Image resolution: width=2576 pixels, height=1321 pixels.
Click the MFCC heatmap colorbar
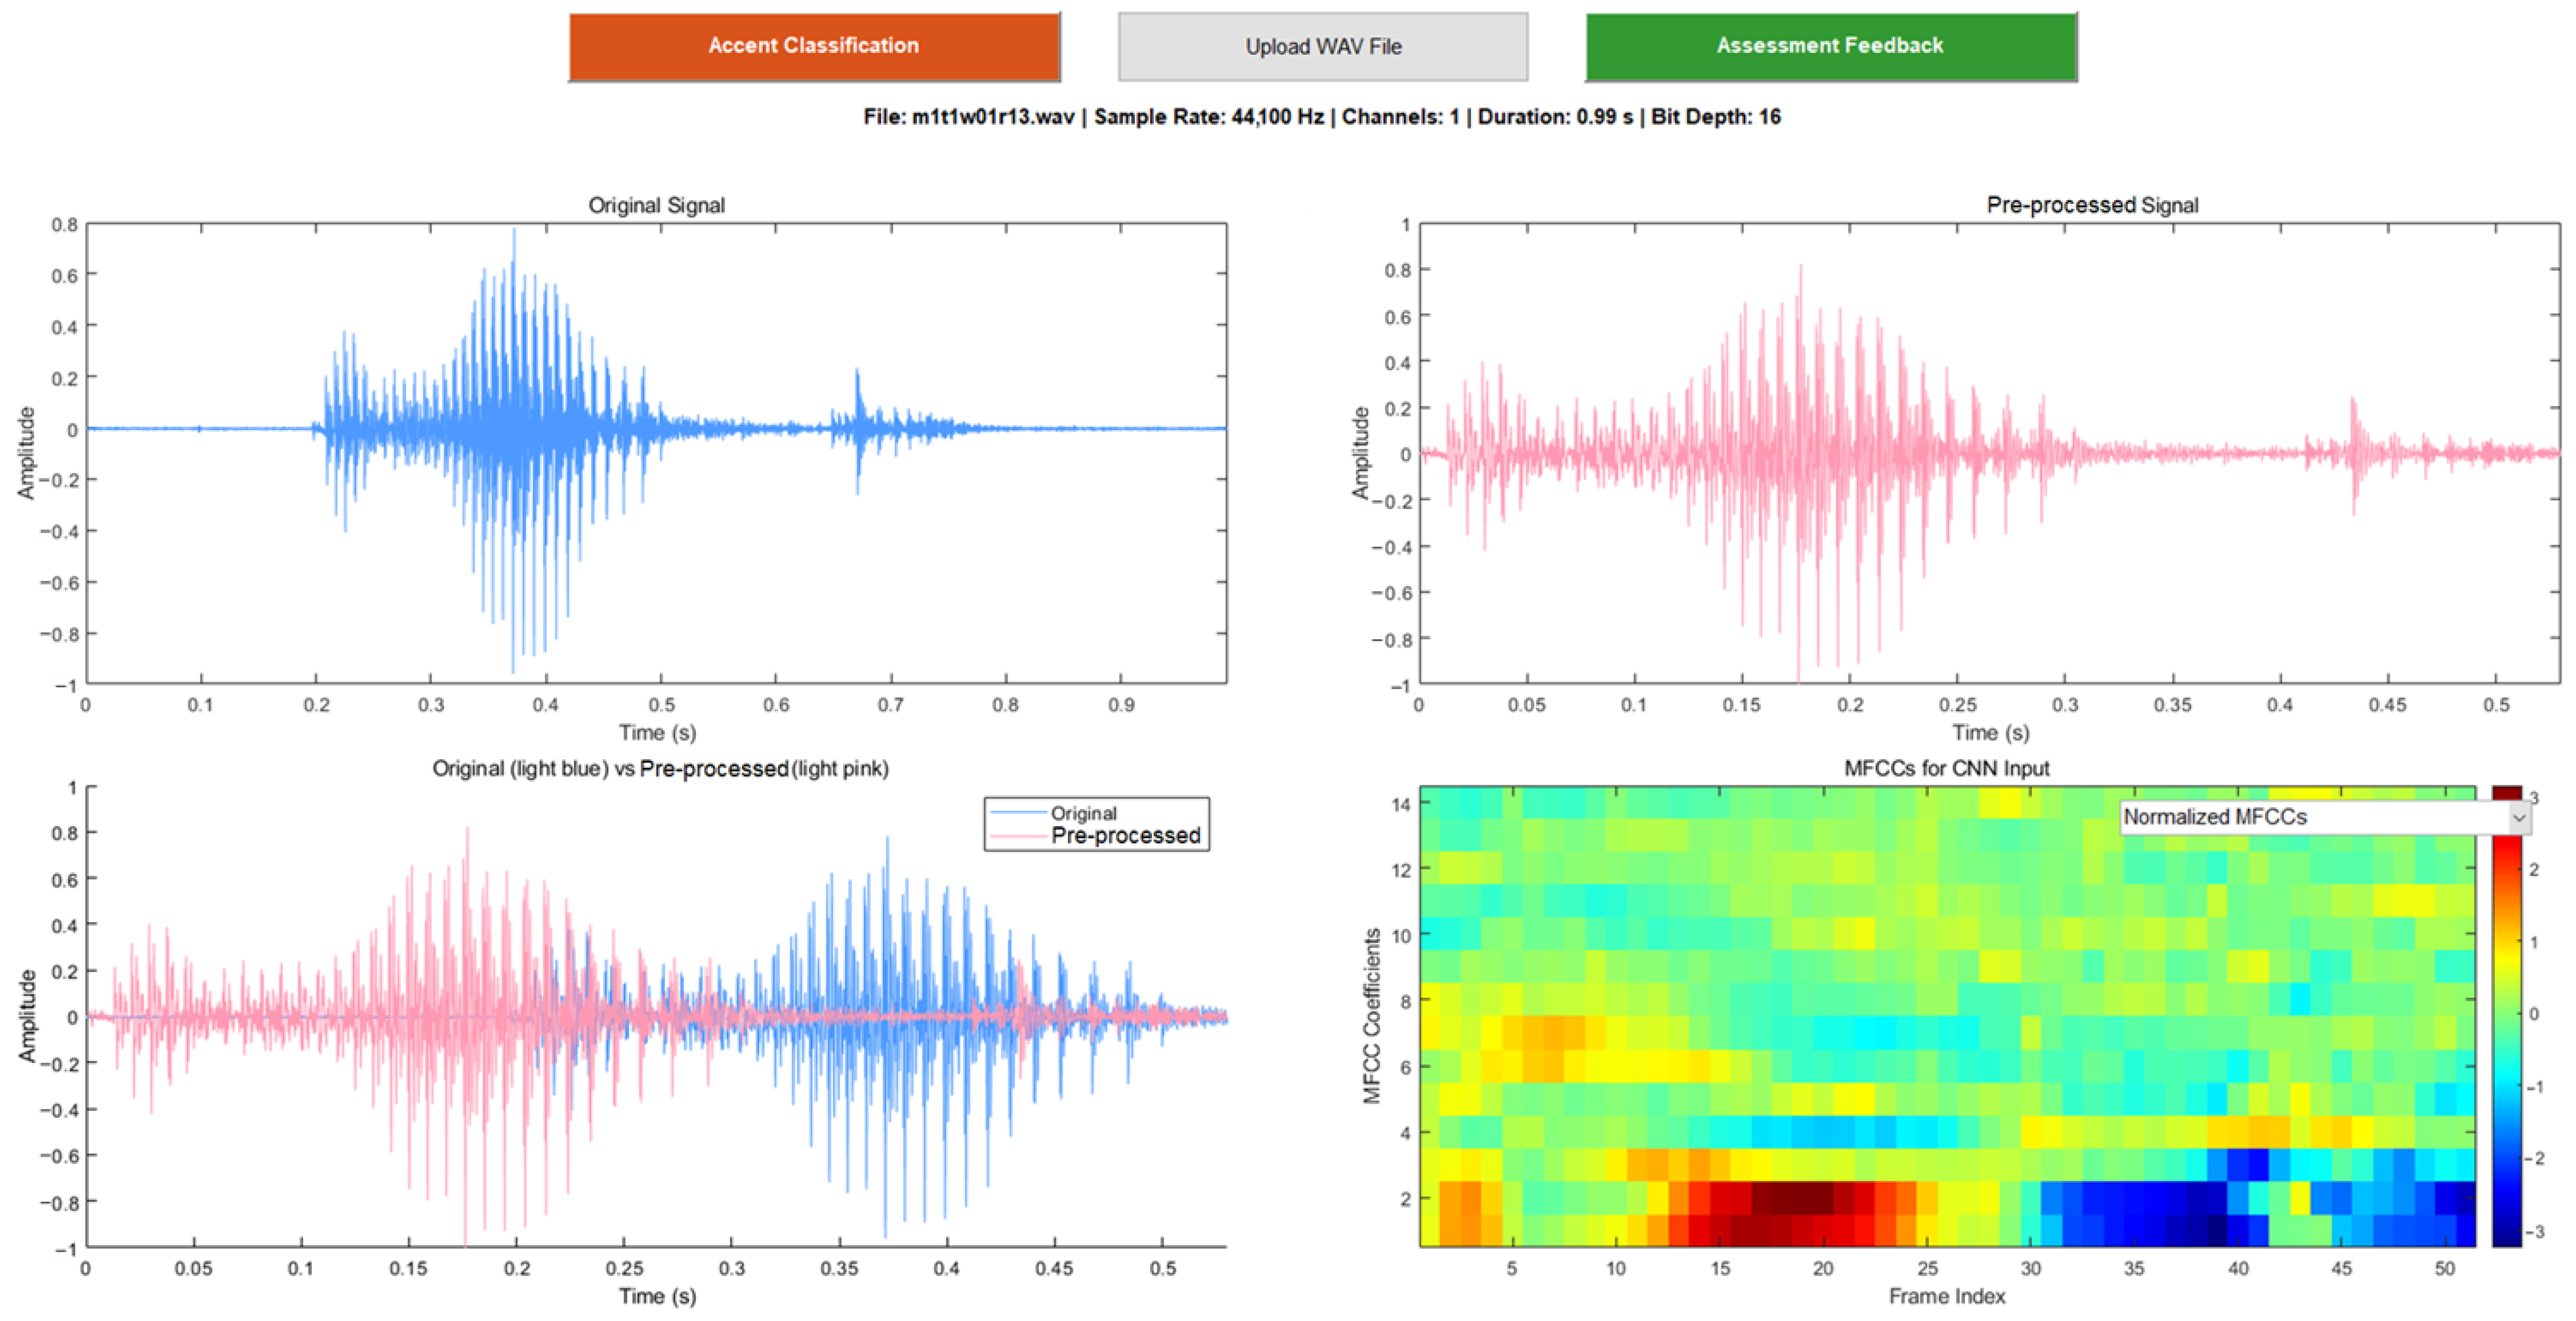click(2507, 1016)
